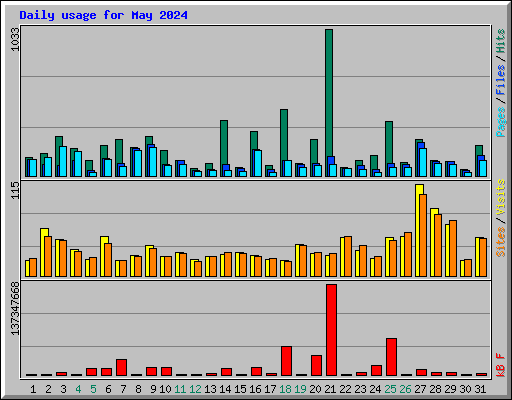
Task: Click the "115" visits axis value
Action: pyautogui.click(x=15, y=190)
